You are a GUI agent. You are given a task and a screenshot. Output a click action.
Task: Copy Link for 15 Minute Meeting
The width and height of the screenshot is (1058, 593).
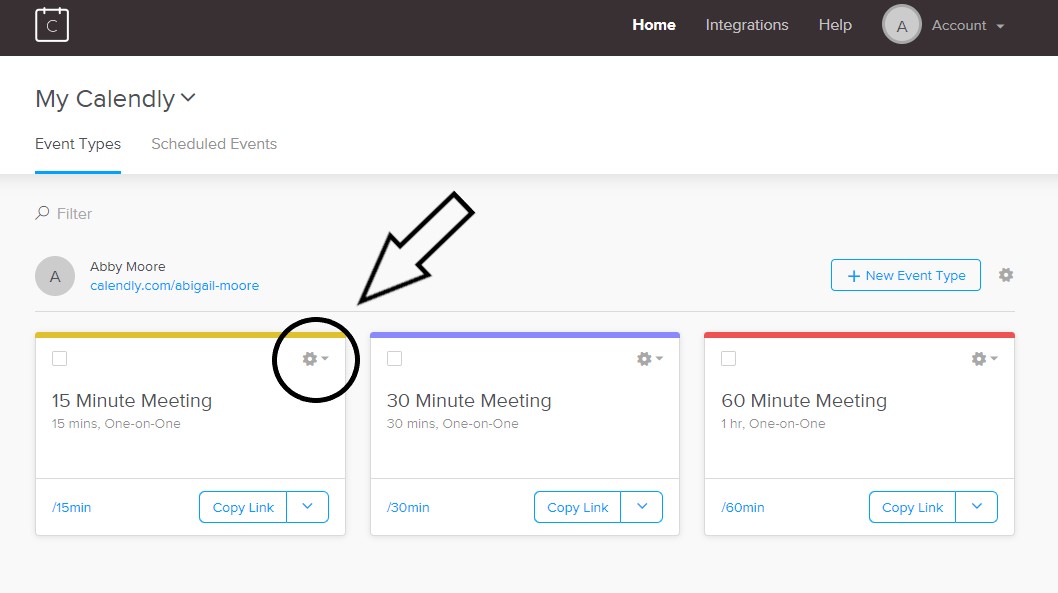pos(243,507)
